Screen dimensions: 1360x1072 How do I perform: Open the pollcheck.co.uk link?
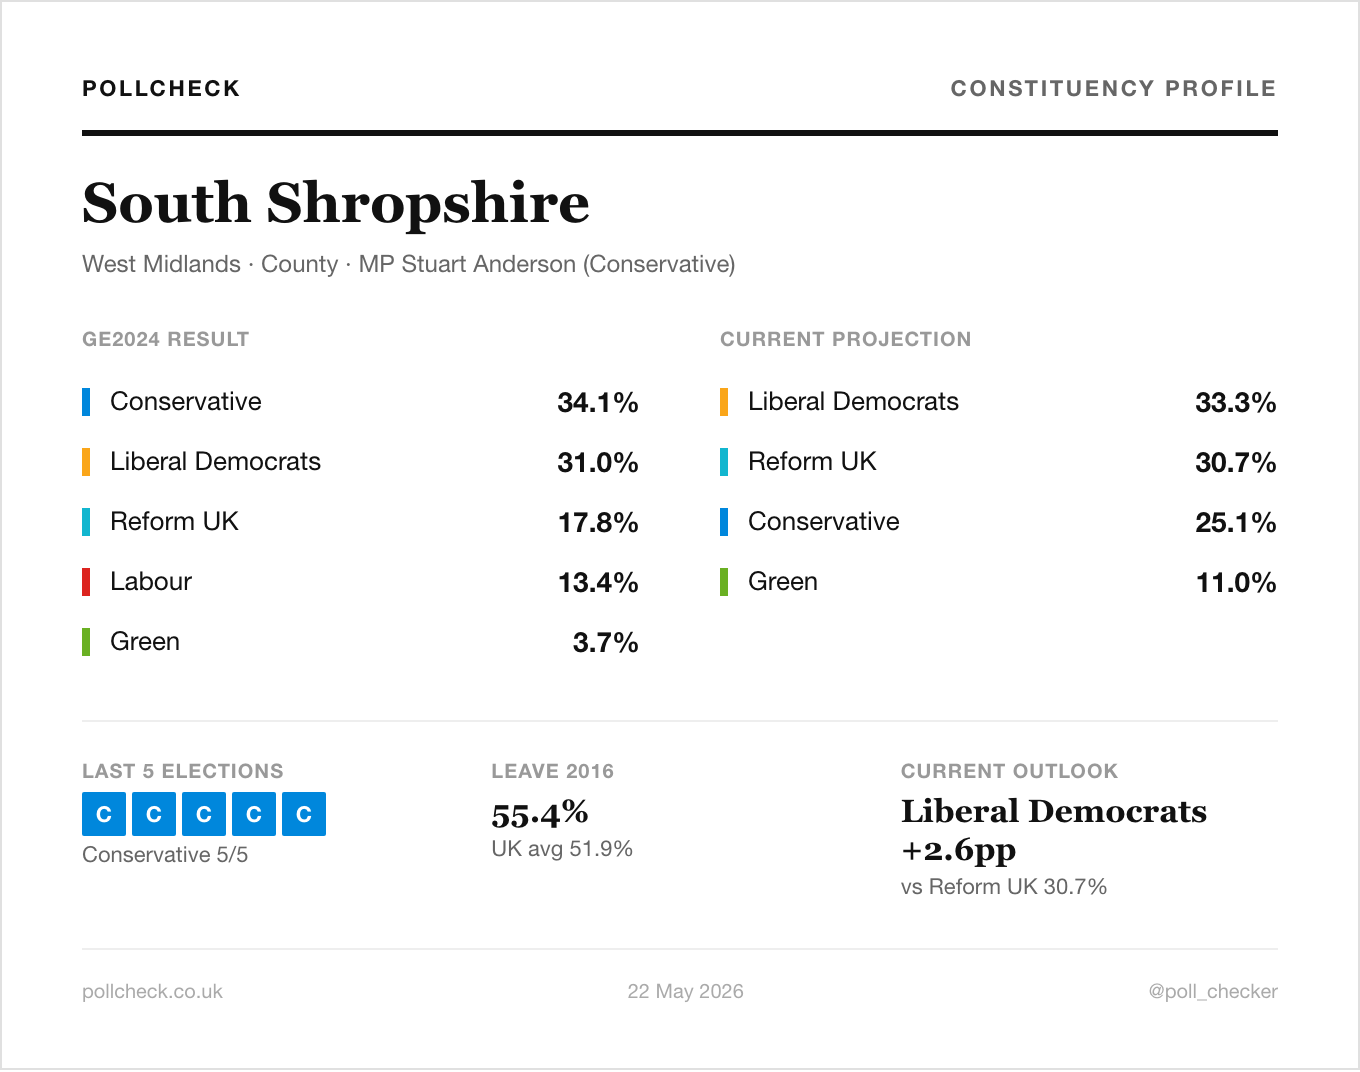(x=152, y=991)
